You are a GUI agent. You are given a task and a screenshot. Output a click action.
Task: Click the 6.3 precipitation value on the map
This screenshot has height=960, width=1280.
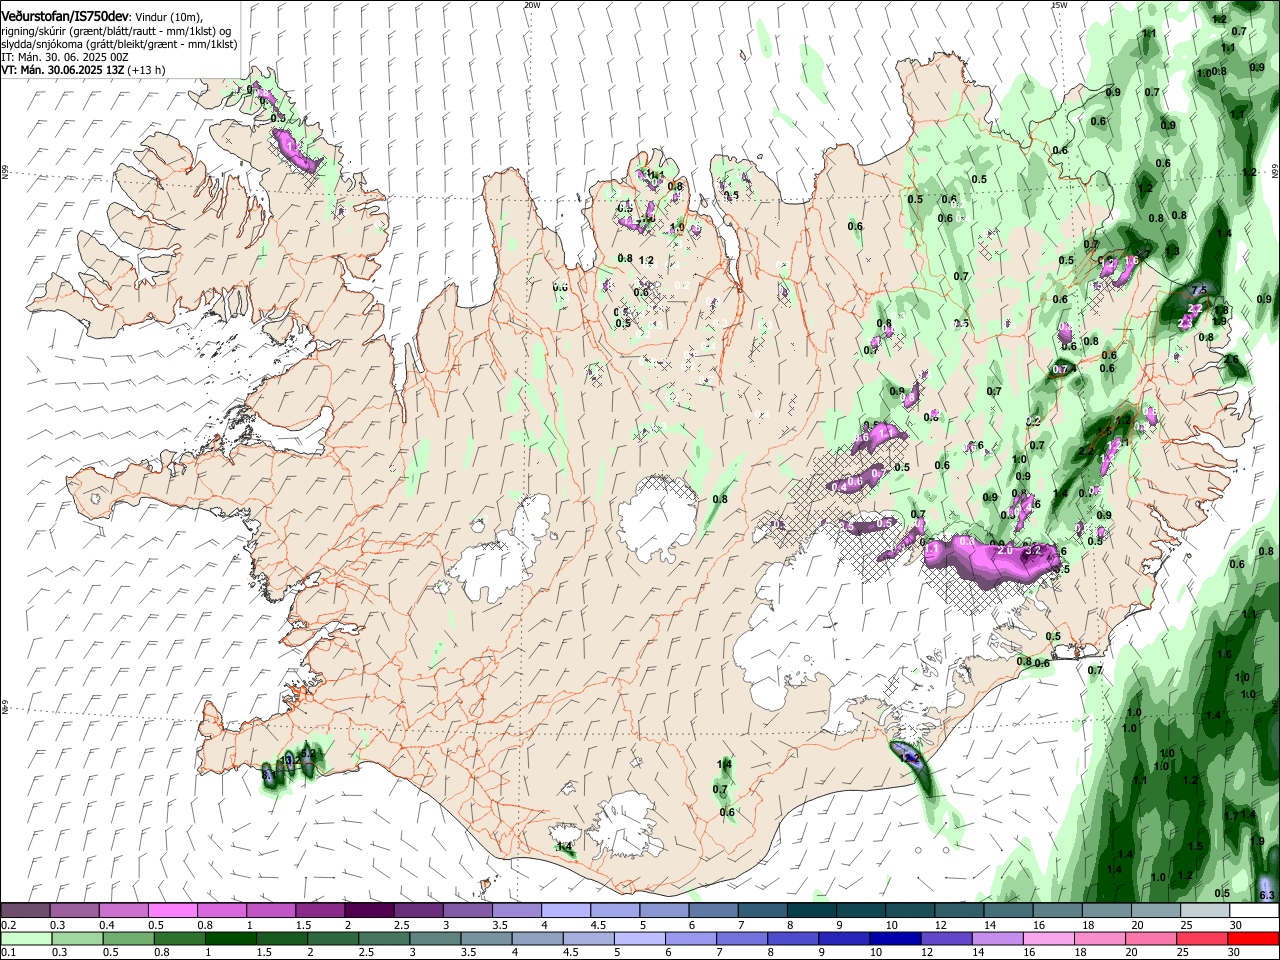(x=1266, y=894)
